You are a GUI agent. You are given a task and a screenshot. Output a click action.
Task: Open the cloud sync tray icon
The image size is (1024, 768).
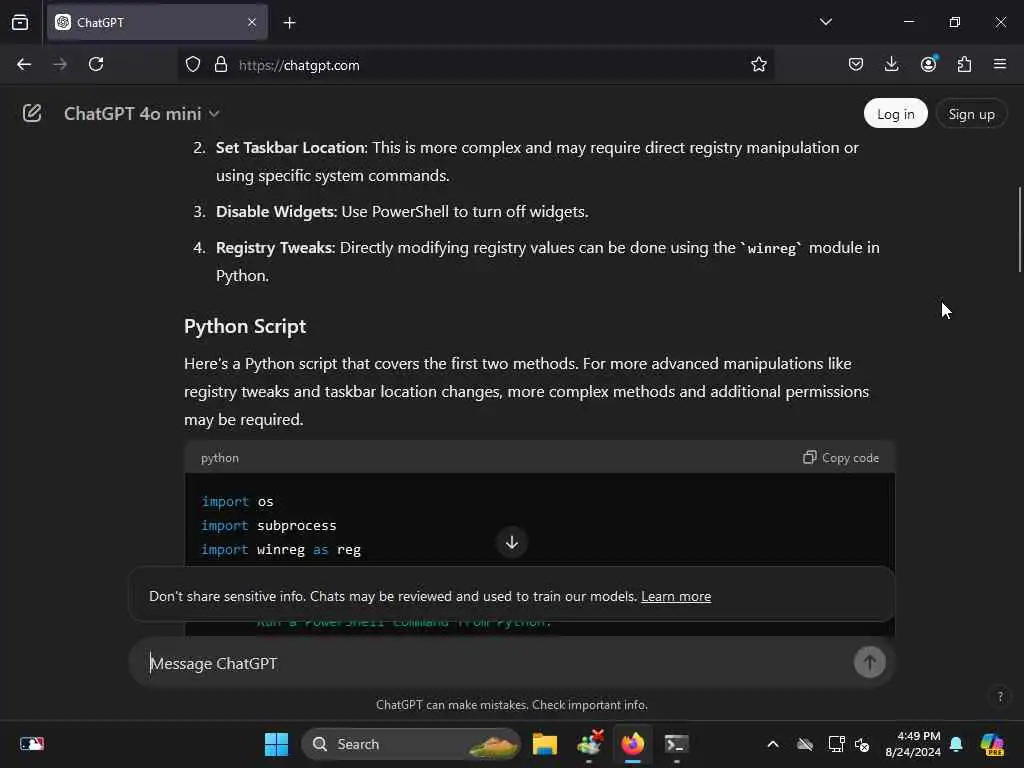click(x=805, y=744)
